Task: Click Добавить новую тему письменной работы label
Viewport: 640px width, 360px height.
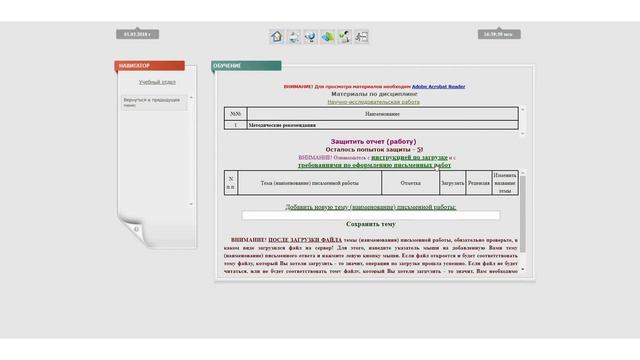Action: coord(371,207)
